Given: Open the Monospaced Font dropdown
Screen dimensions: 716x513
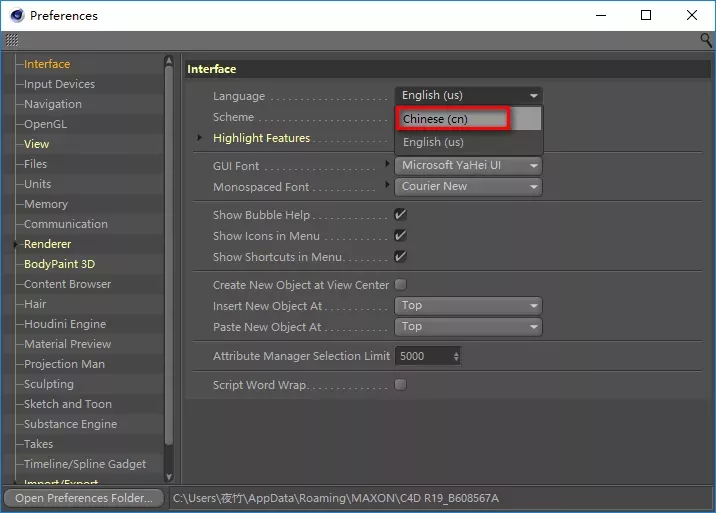Looking at the screenshot, I should click(x=468, y=187).
